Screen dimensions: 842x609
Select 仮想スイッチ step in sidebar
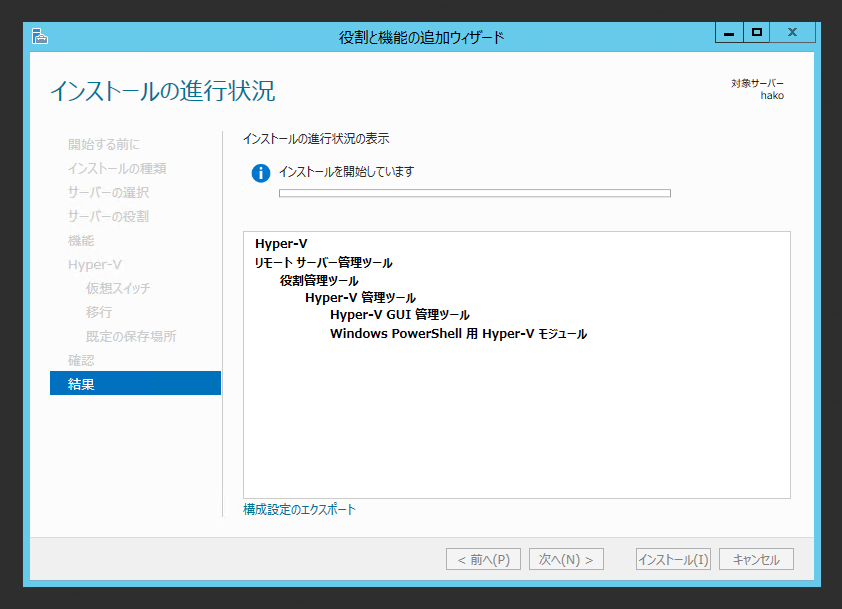point(118,288)
